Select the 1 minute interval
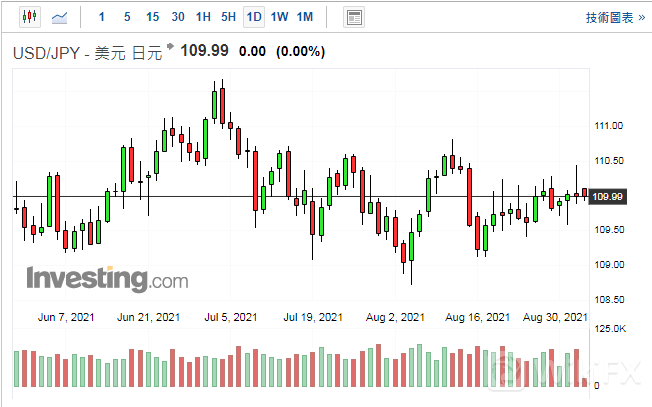 103,17
